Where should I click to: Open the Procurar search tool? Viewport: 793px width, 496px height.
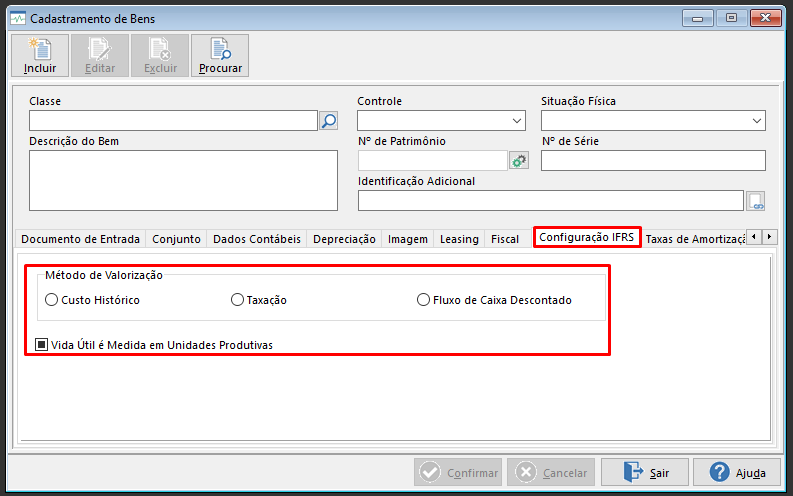[x=220, y=56]
